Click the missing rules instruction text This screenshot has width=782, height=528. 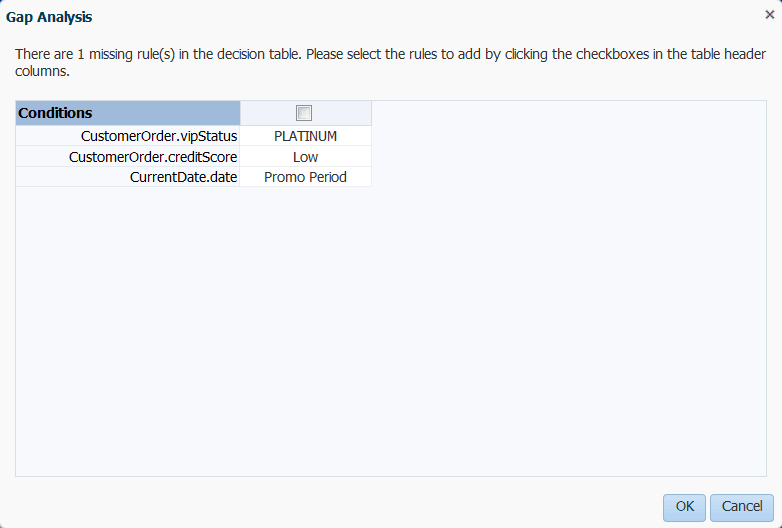(x=391, y=62)
